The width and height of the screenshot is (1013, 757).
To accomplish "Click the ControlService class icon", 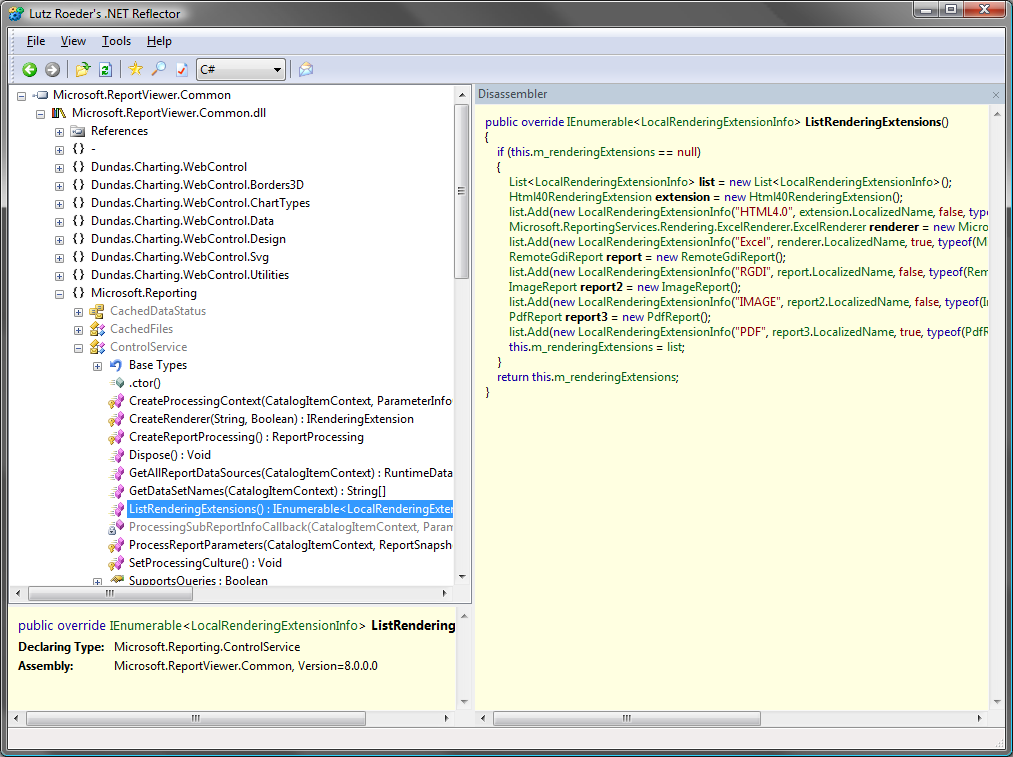I will pos(97,347).
